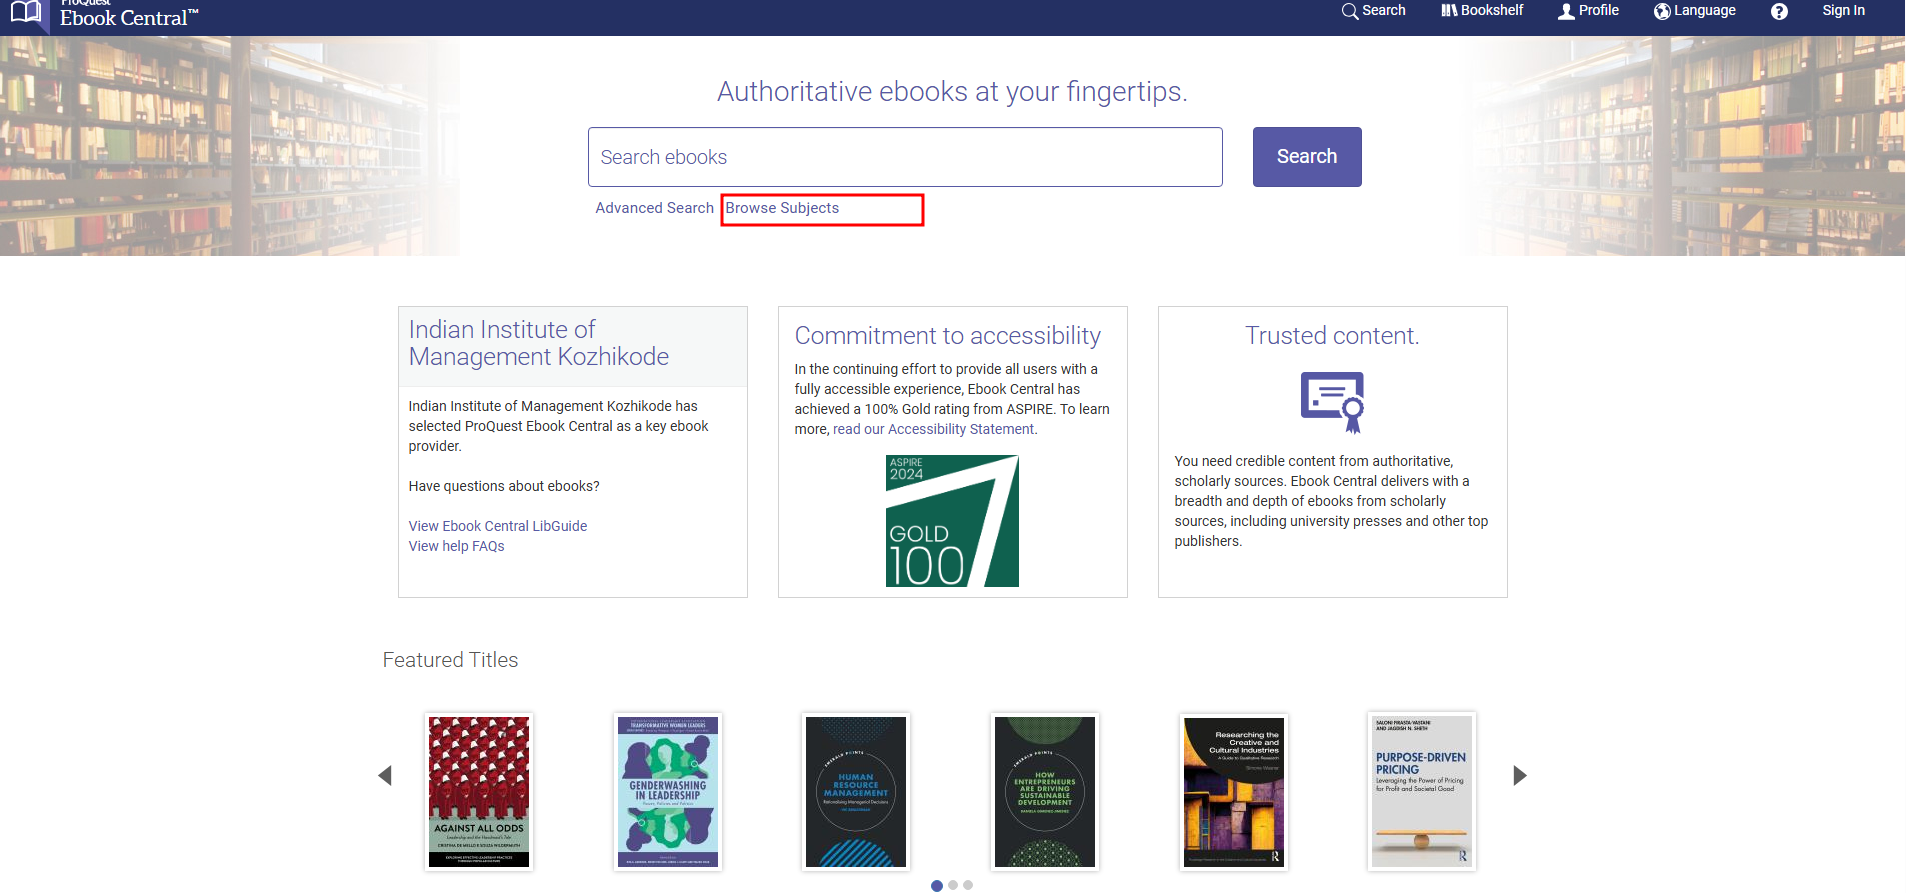Click the ASPIRE Gold 100 badge image
The width and height of the screenshot is (1906, 893).
pos(952,521)
